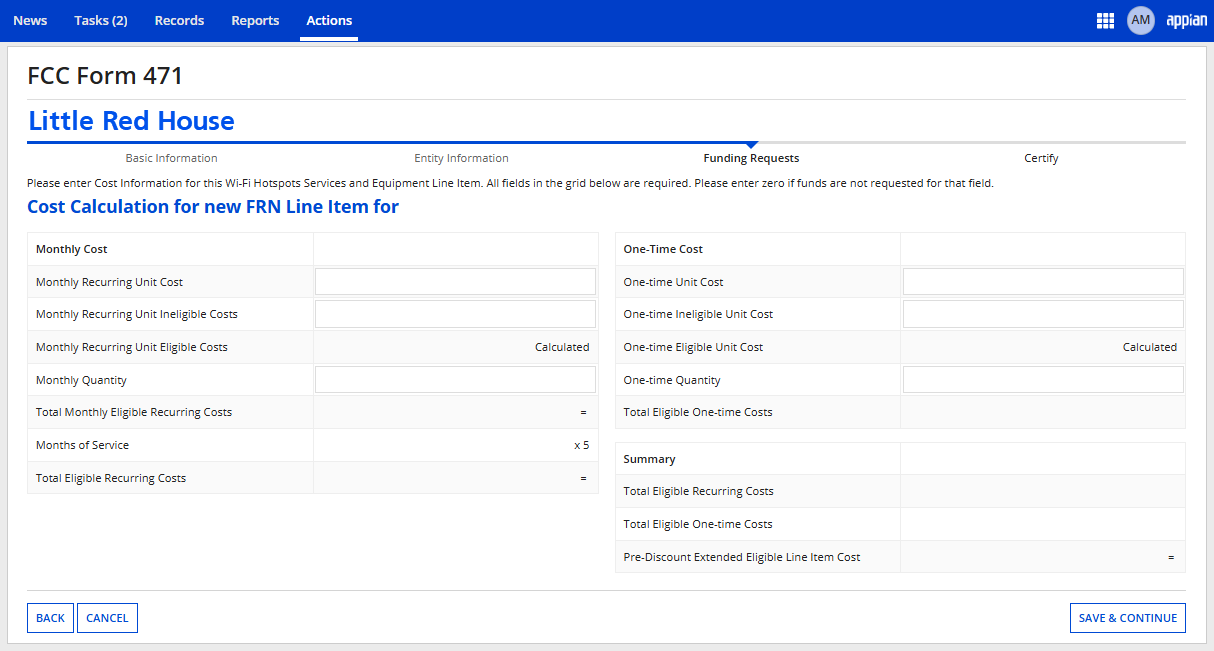Image resolution: width=1214 pixels, height=651 pixels.
Task: Focus the Monthly Recurring Unit Ineligible Costs field
Action: pyautogui.click(x=455, y=314)
